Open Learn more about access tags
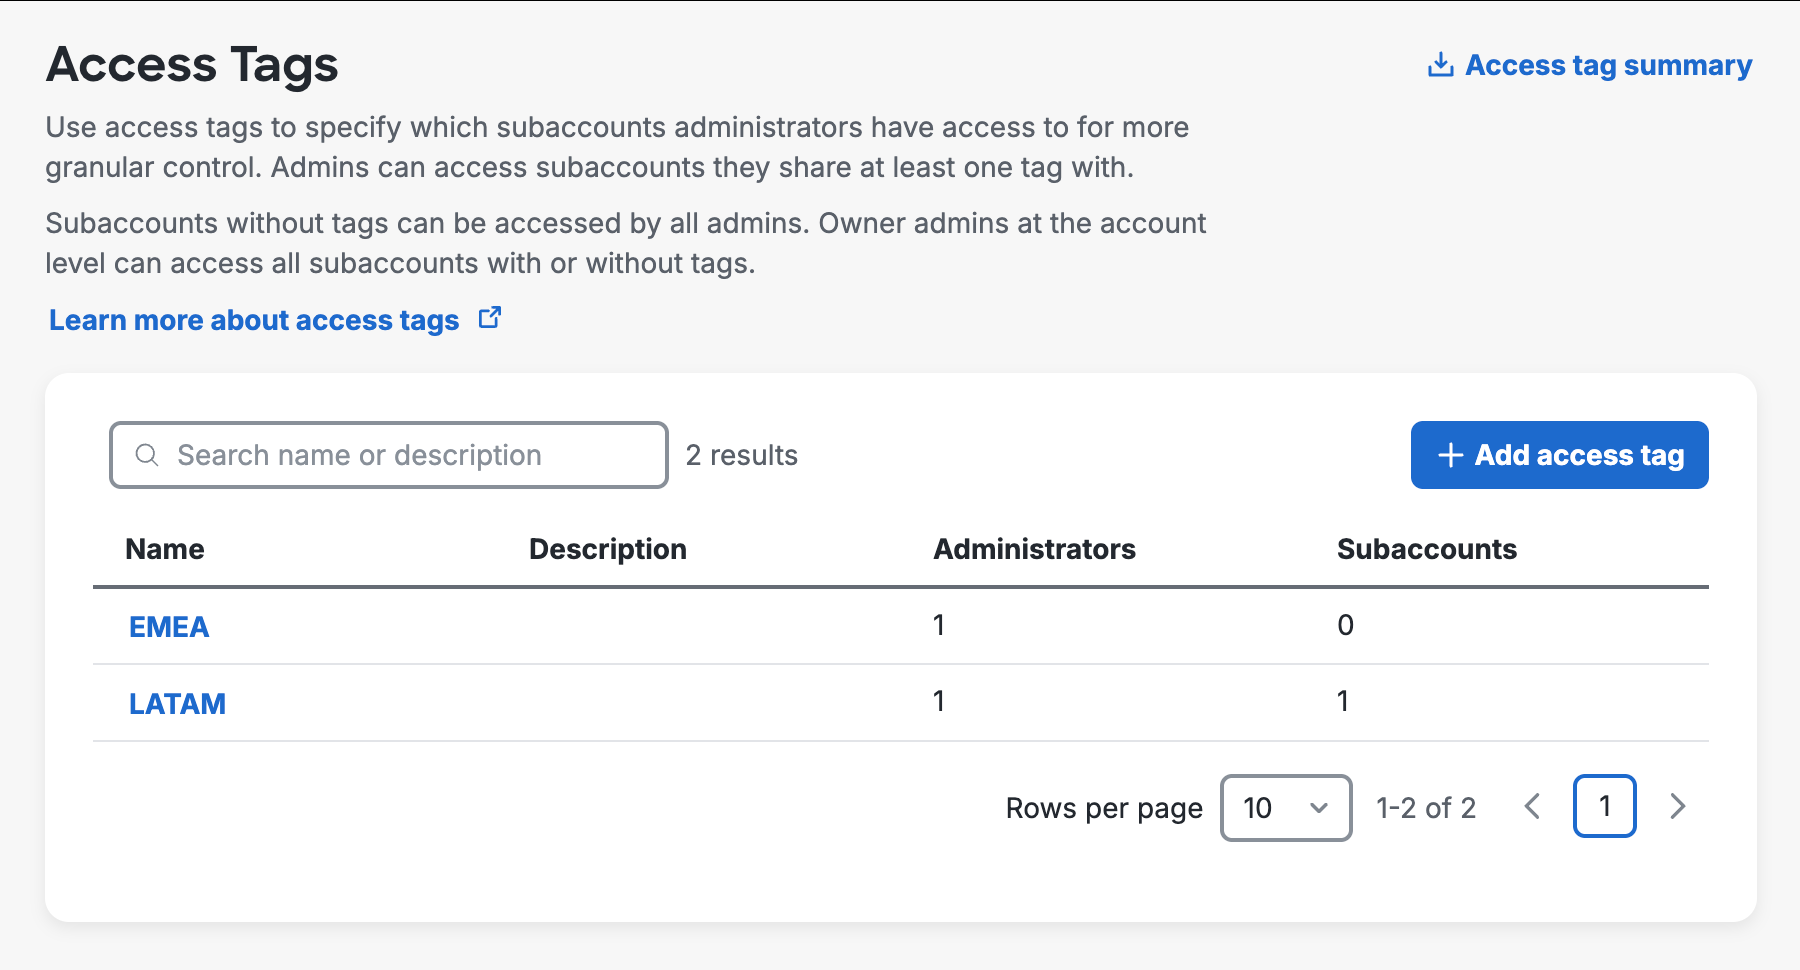The image size is (1800, 970). [x=253, y=319]
